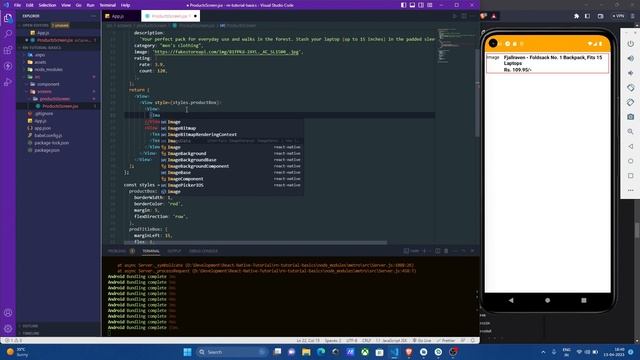This screenshot has width=640, height=360.
Task: Click the emulator zoom magnifier icon
Action: click(631, 131)
